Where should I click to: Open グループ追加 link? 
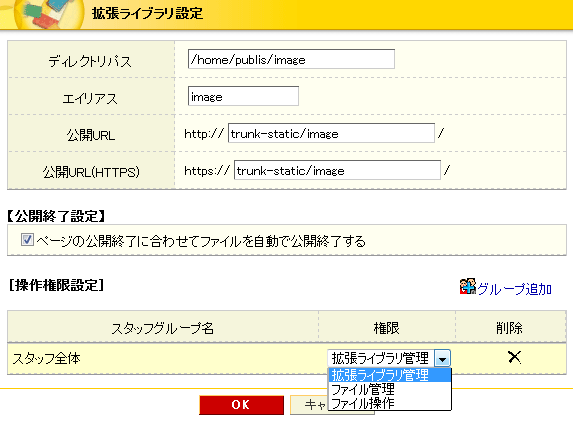pos(515,289)
